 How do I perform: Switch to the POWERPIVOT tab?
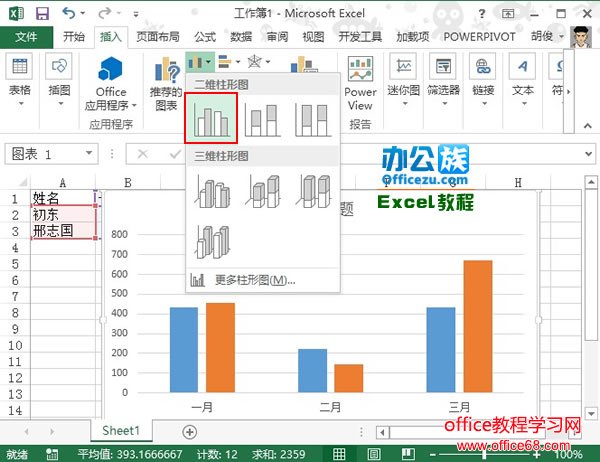[479, 37]
